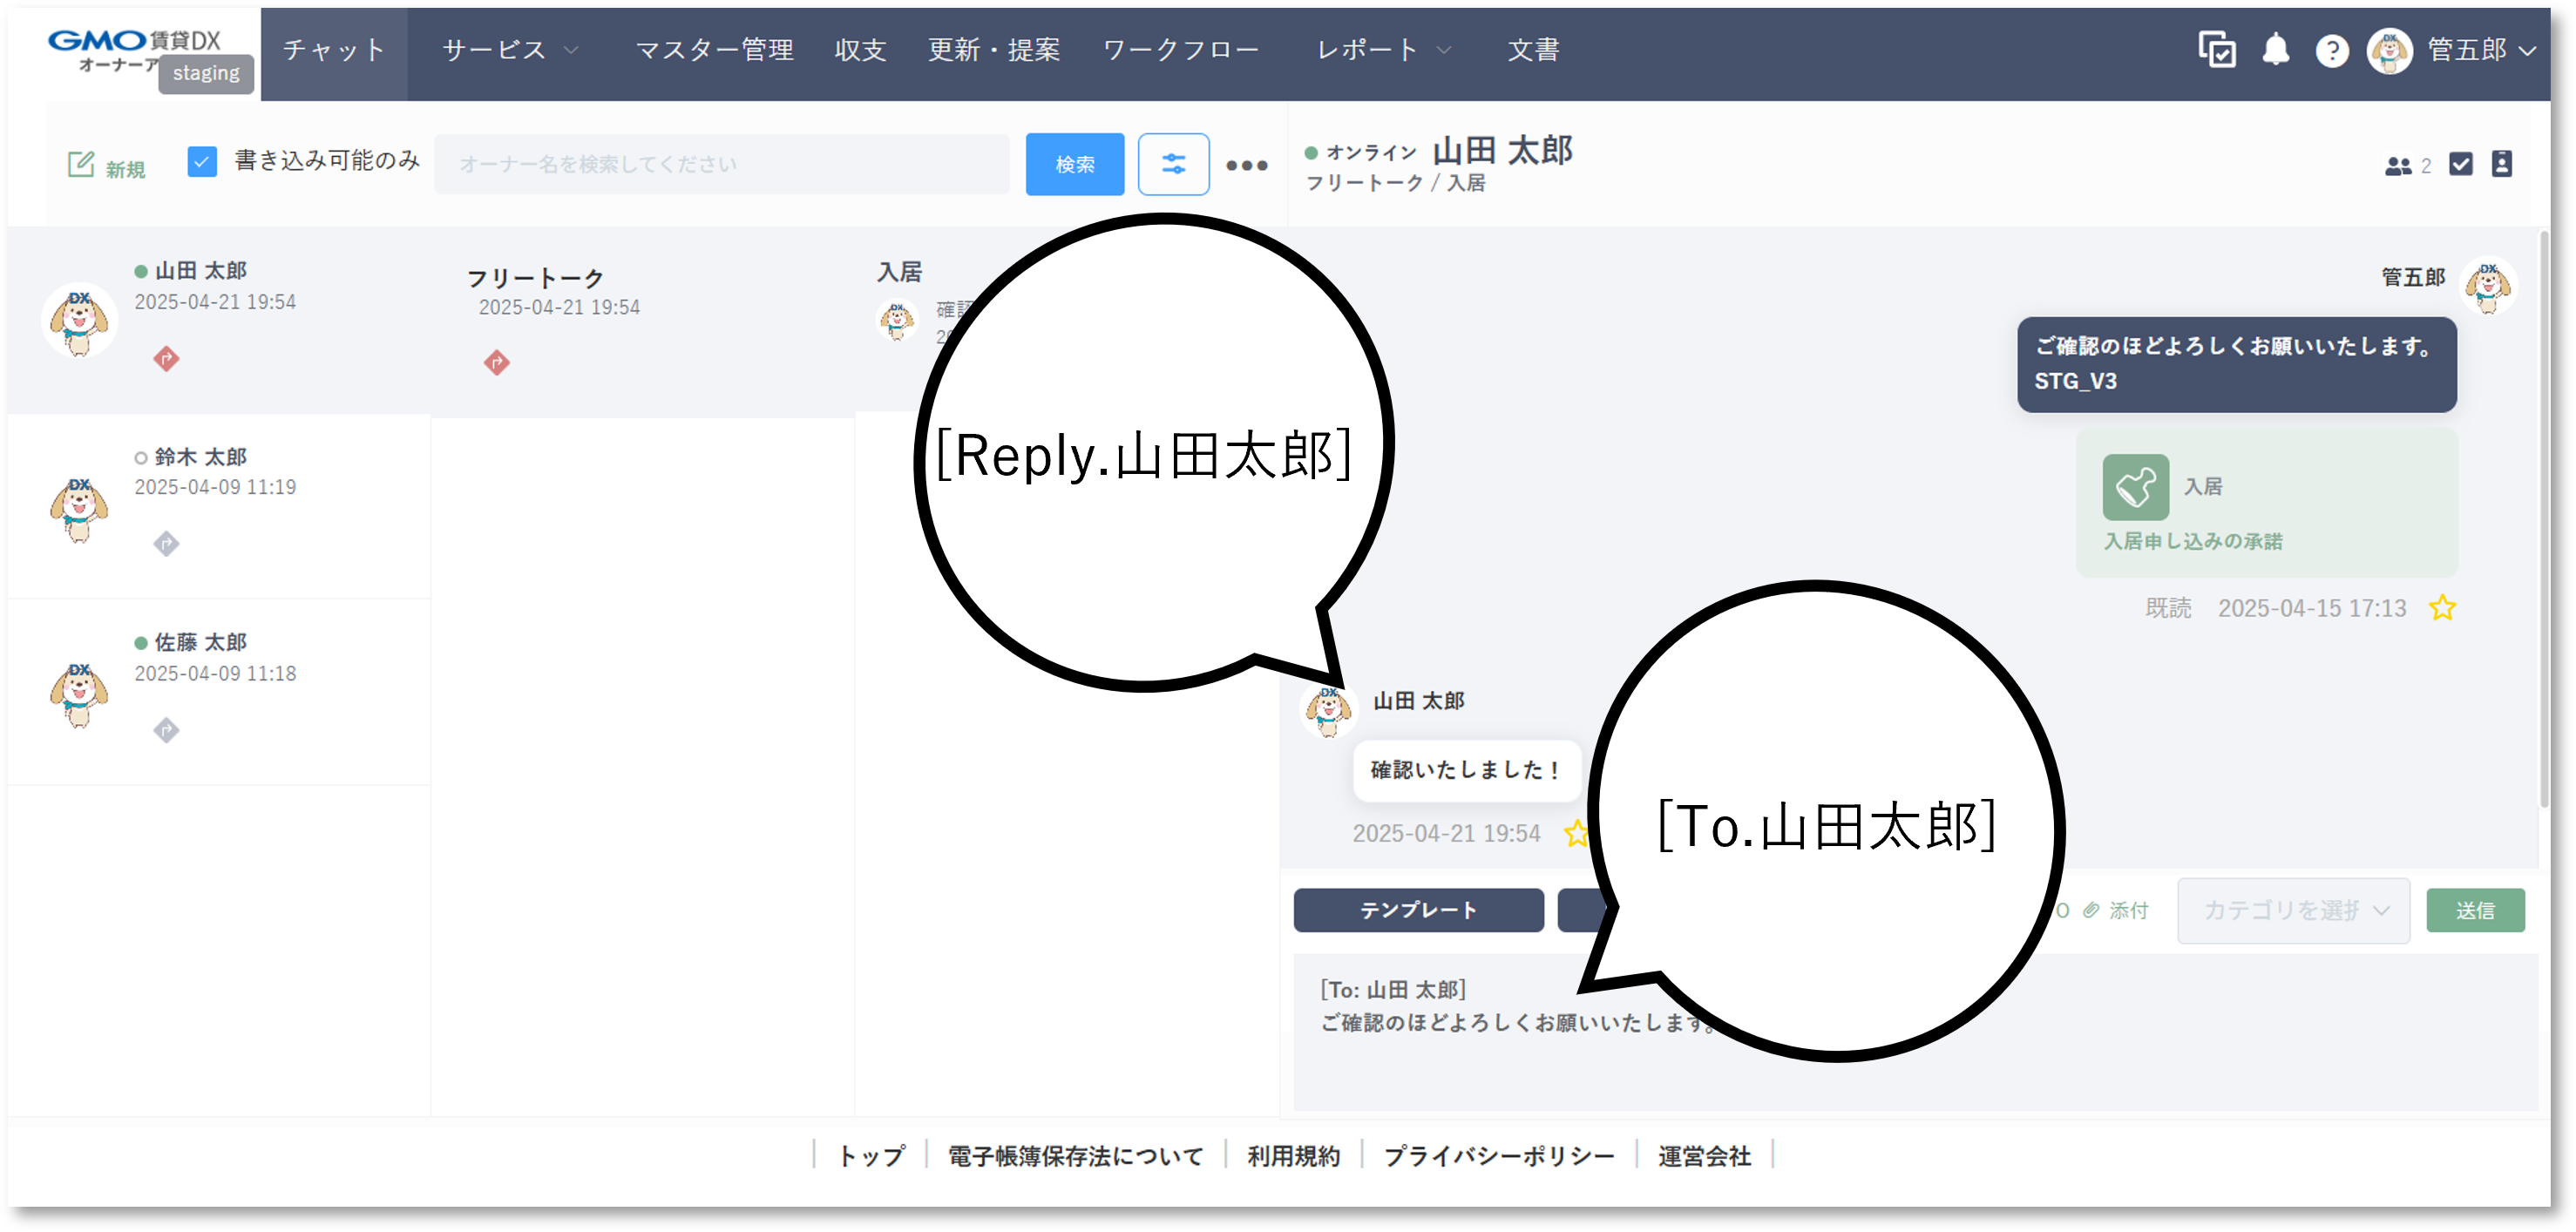Uncheck the 書き込み可能のみ checkbox
This screenshot has height=1232, width=2576.
click(201, 160)
